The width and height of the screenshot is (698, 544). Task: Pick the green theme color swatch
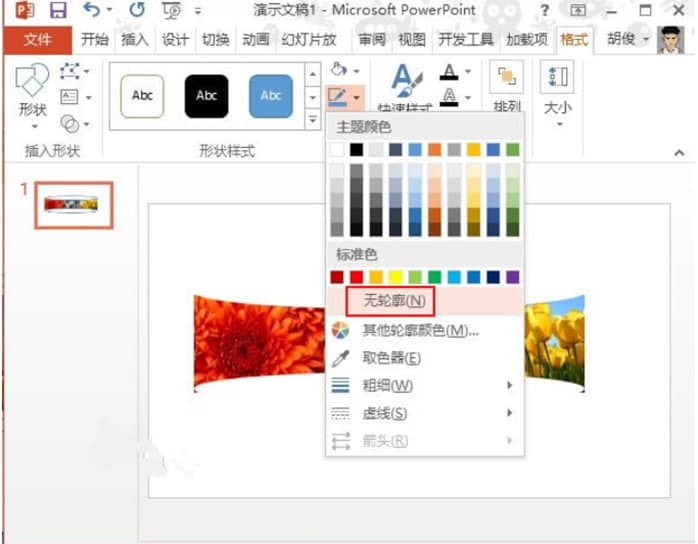pos(513,150)
